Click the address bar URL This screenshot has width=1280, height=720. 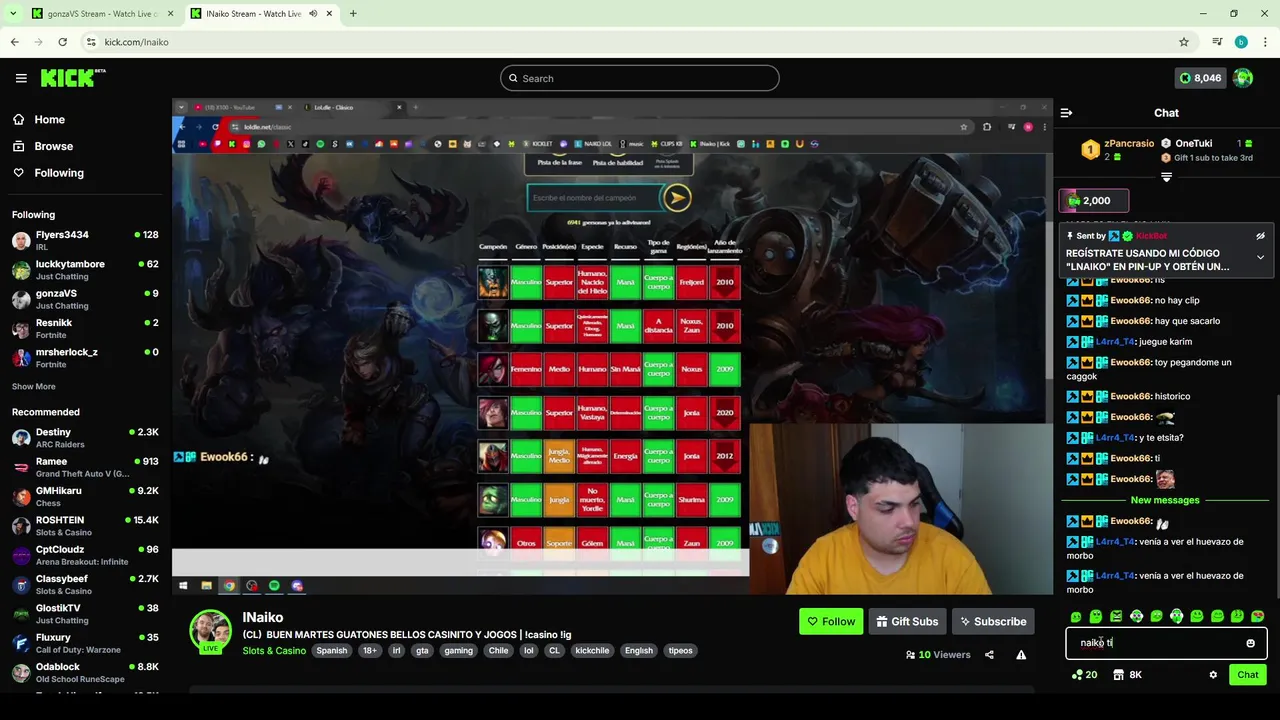pos(136,42)
